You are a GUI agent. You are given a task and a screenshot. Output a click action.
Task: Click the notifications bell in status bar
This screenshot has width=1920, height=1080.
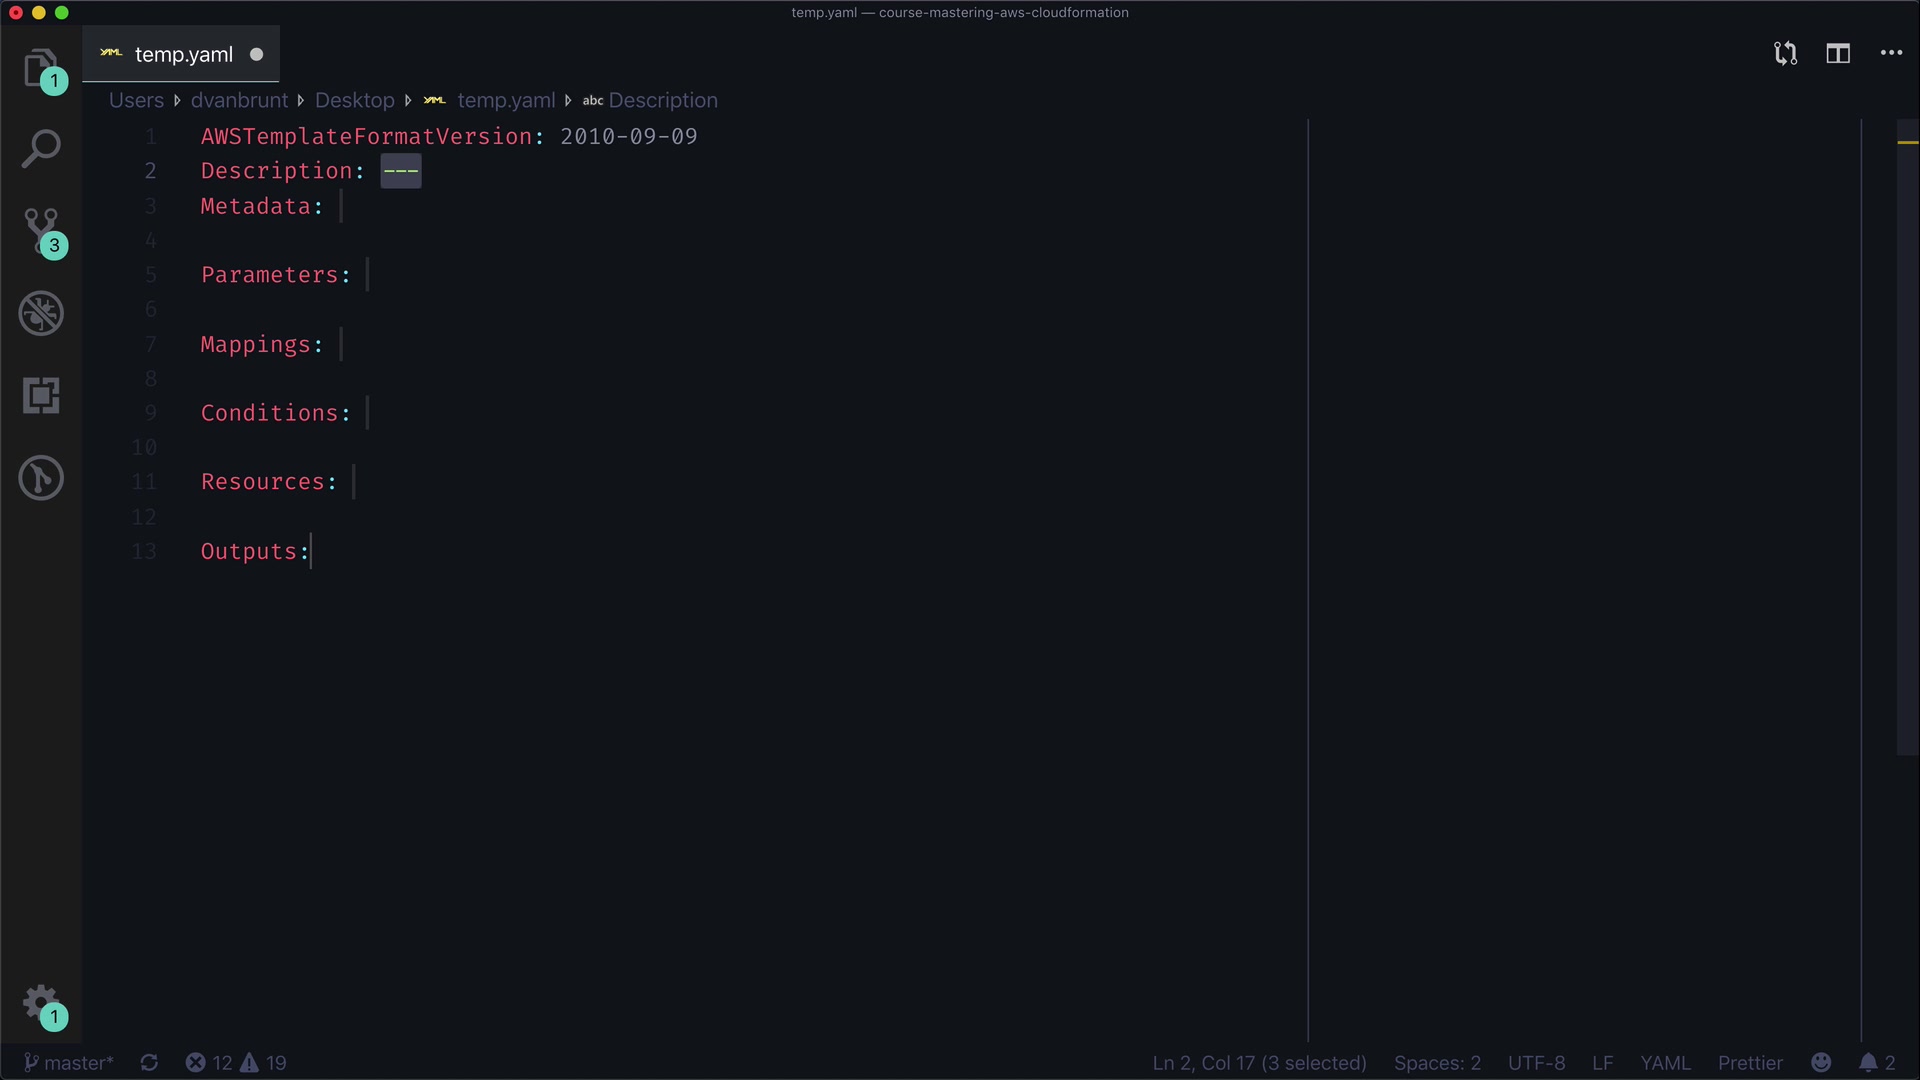1876,1062
